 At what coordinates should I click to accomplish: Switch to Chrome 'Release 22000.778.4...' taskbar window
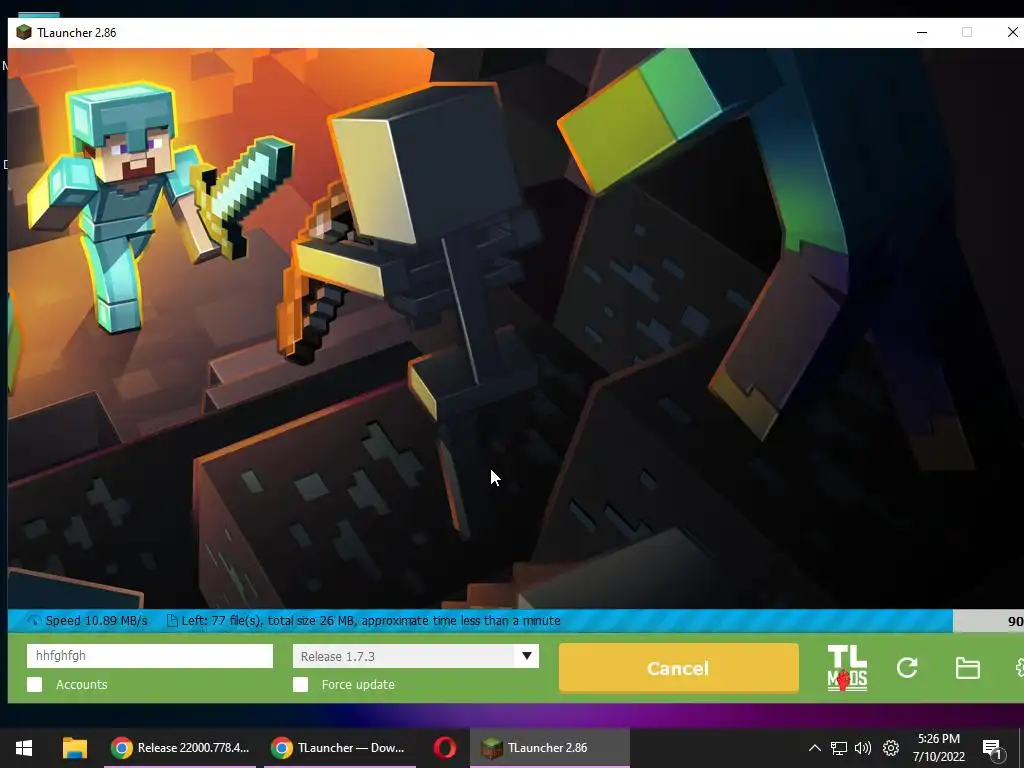click(180, 748)
